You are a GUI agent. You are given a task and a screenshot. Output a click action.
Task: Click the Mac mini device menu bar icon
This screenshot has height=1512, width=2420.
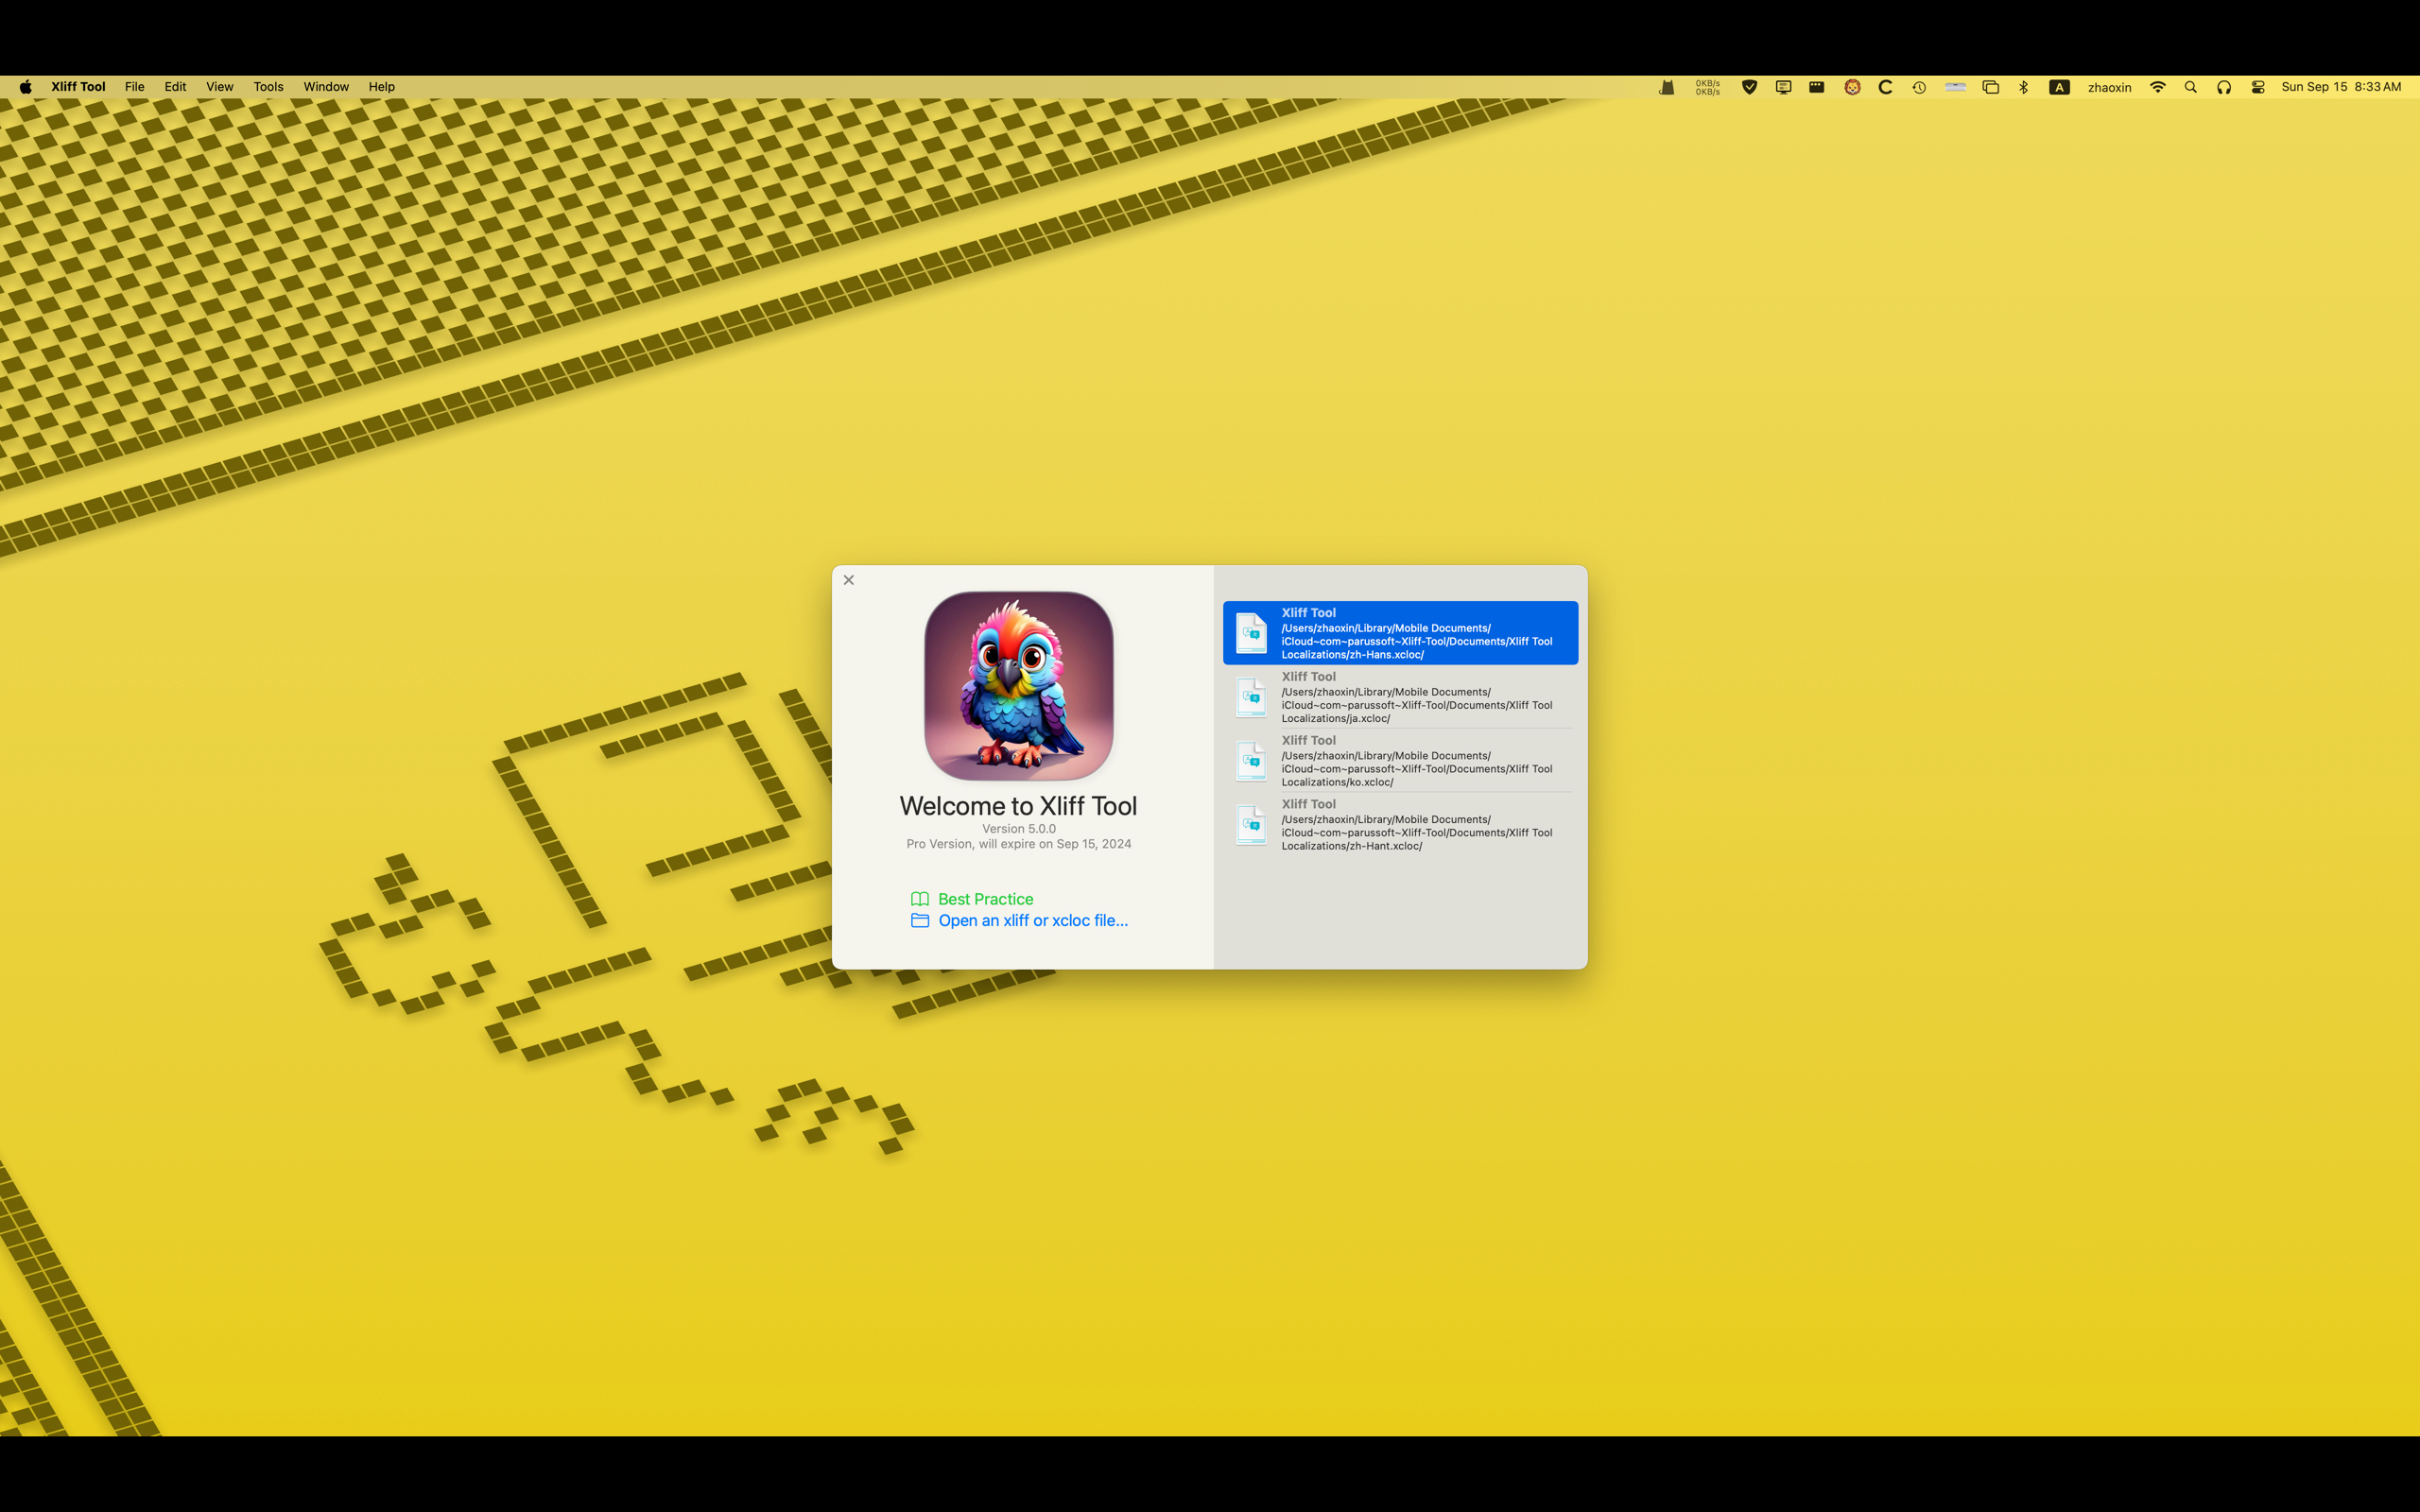pos(1955,87)
